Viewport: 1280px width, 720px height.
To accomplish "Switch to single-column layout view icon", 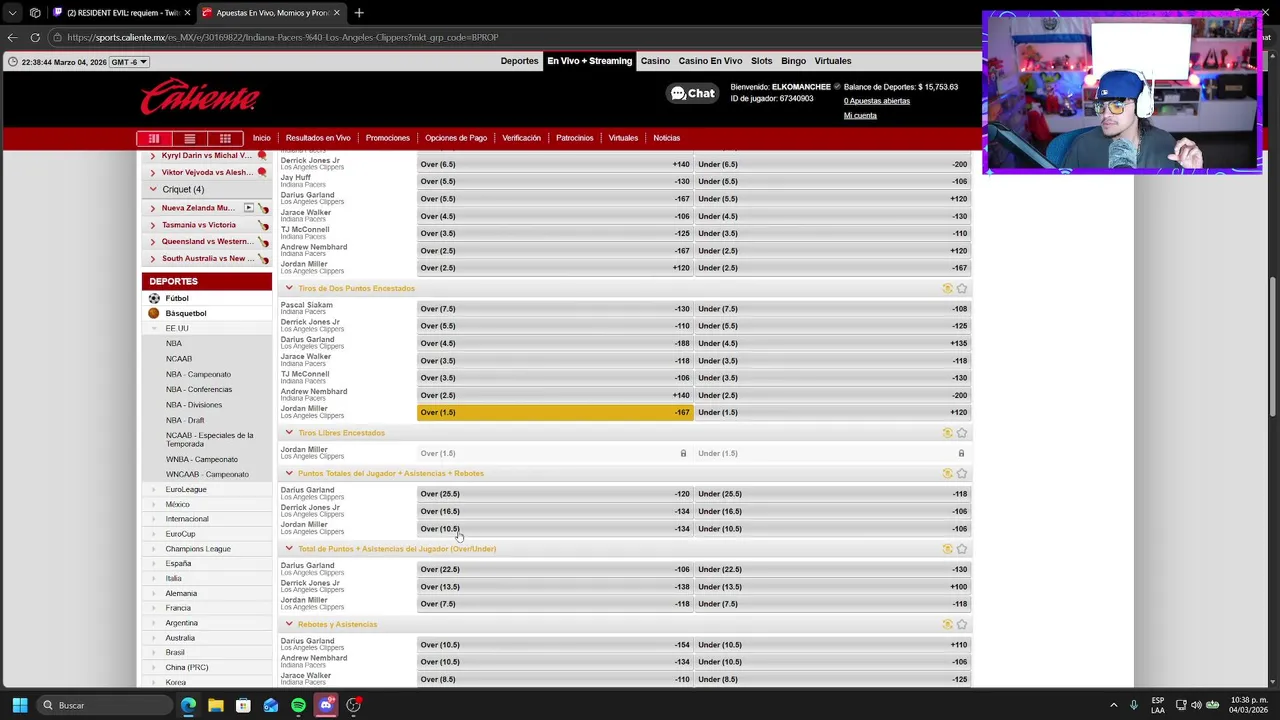I will (154, 138).
